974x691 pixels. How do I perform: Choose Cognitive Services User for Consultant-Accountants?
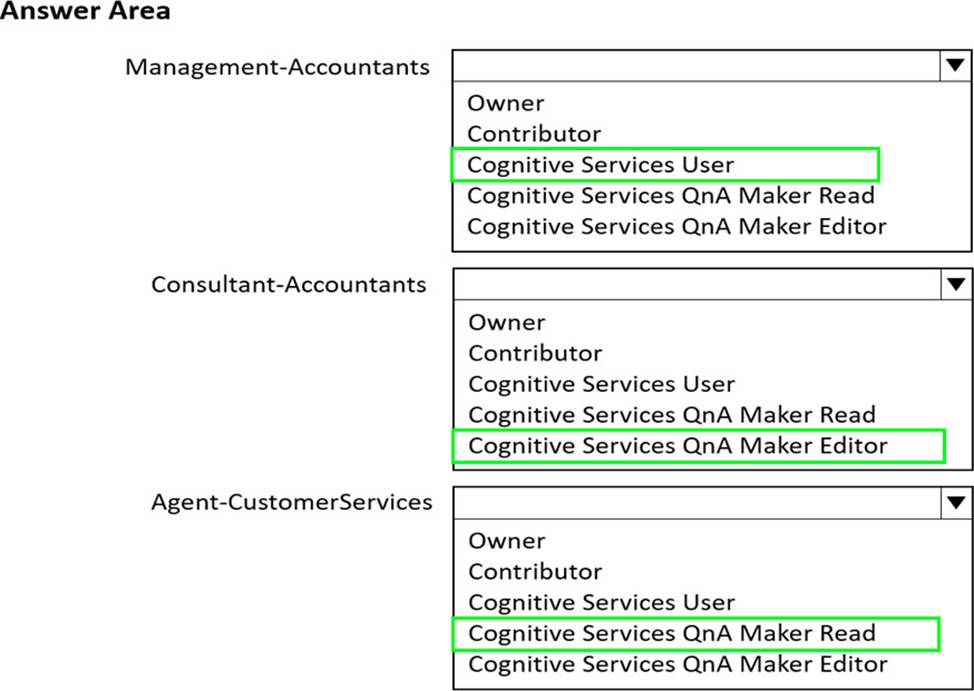coord(600,384)
